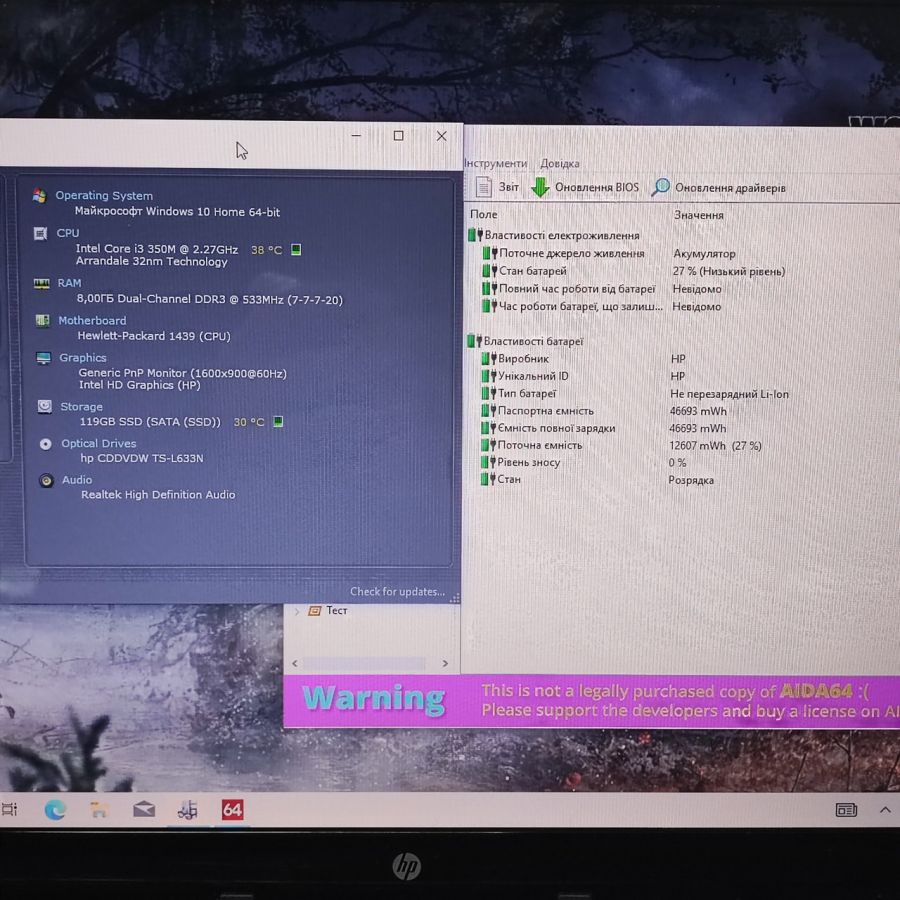Open Task View on the taskbar
900x900 pixels.
(x=10, y=809)
